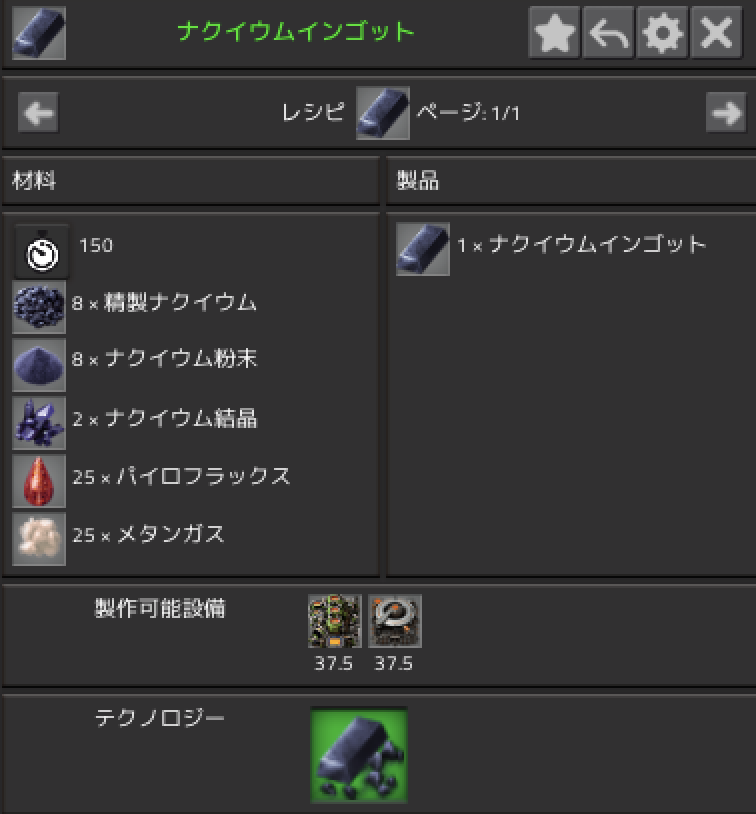This screenshot has width=756, height=814.
Task: Select the ナクイウム粉末 powder icon
Action: point(39,365)
